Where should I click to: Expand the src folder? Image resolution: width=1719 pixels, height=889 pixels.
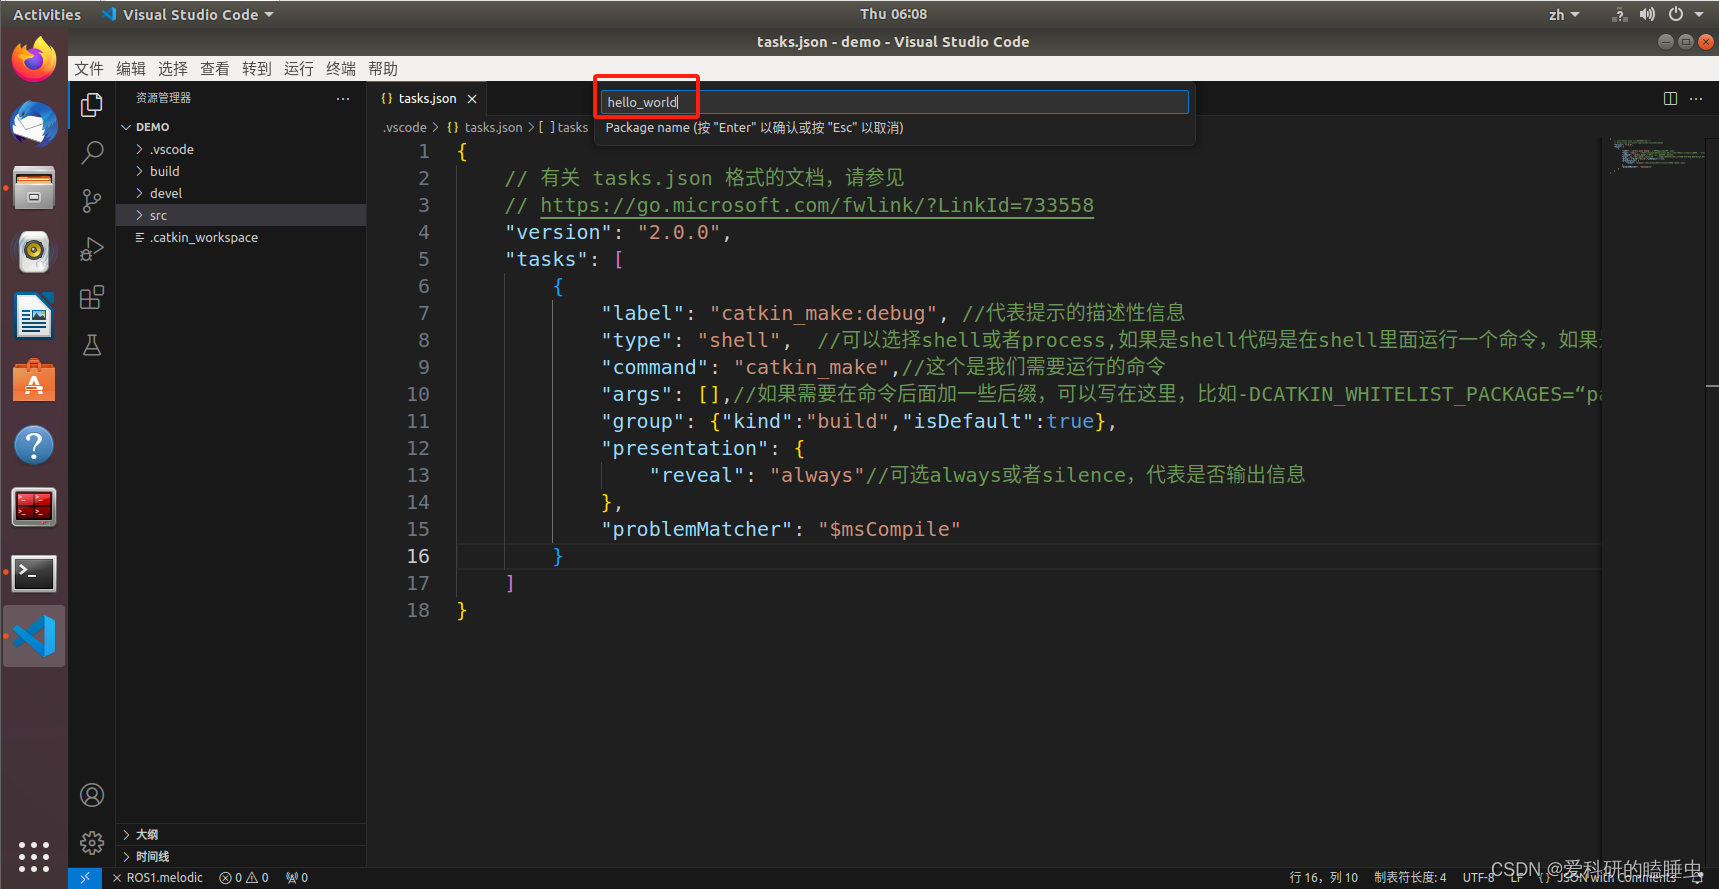click(x=241, y=215)
